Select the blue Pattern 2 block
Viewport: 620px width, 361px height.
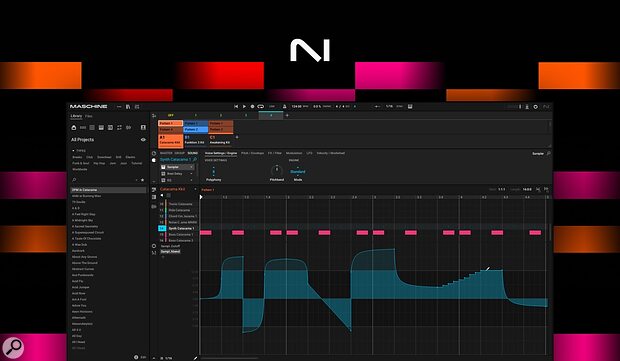[196, 129]
